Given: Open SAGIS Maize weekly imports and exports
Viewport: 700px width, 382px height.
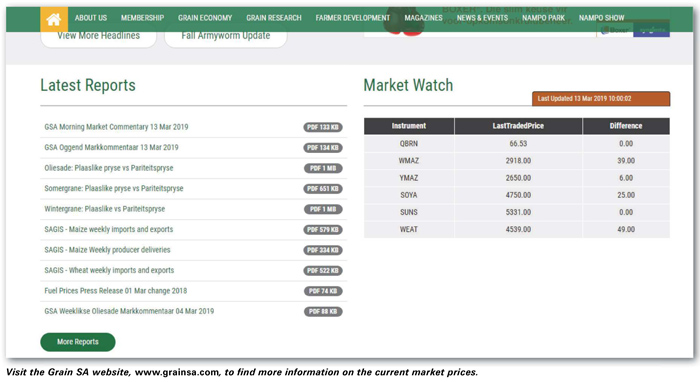Looking at the screenshot, I should coord(108,230).
